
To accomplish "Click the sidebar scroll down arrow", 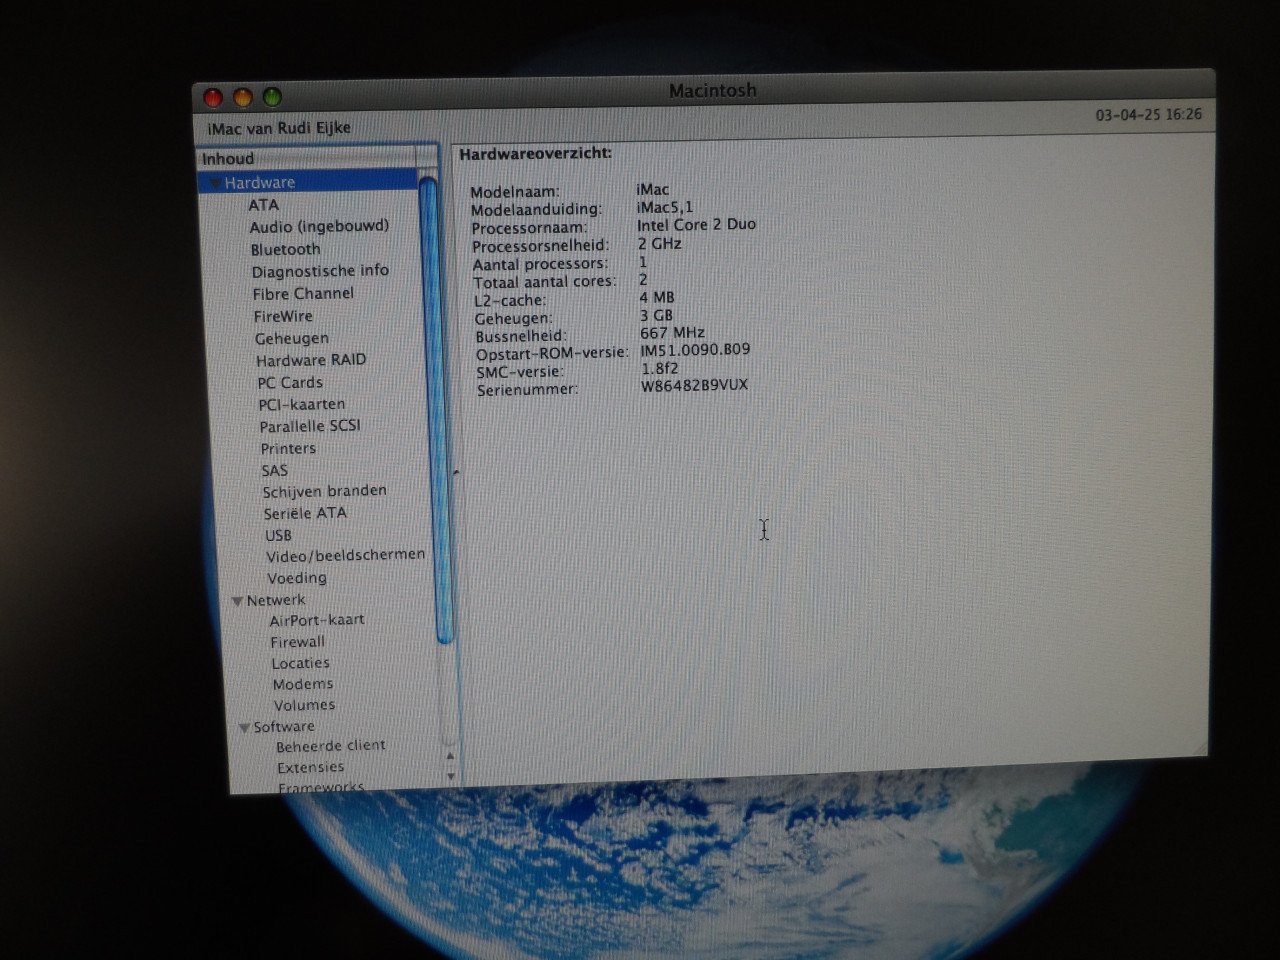I will coord(451,776).
